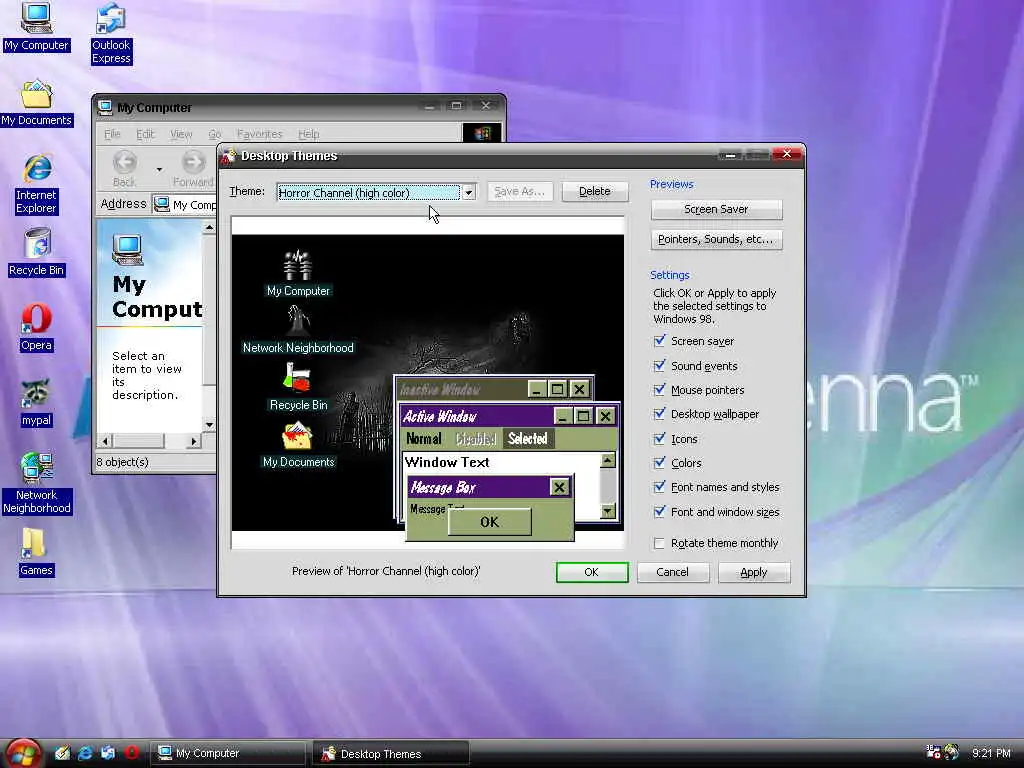Toggle the Mouse pointers checkbox

660,389
